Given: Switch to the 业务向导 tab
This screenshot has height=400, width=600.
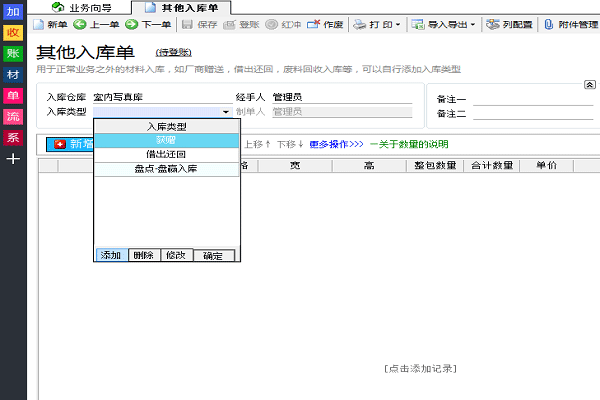Looking at the screenshot, I should [x=82, y=8].
